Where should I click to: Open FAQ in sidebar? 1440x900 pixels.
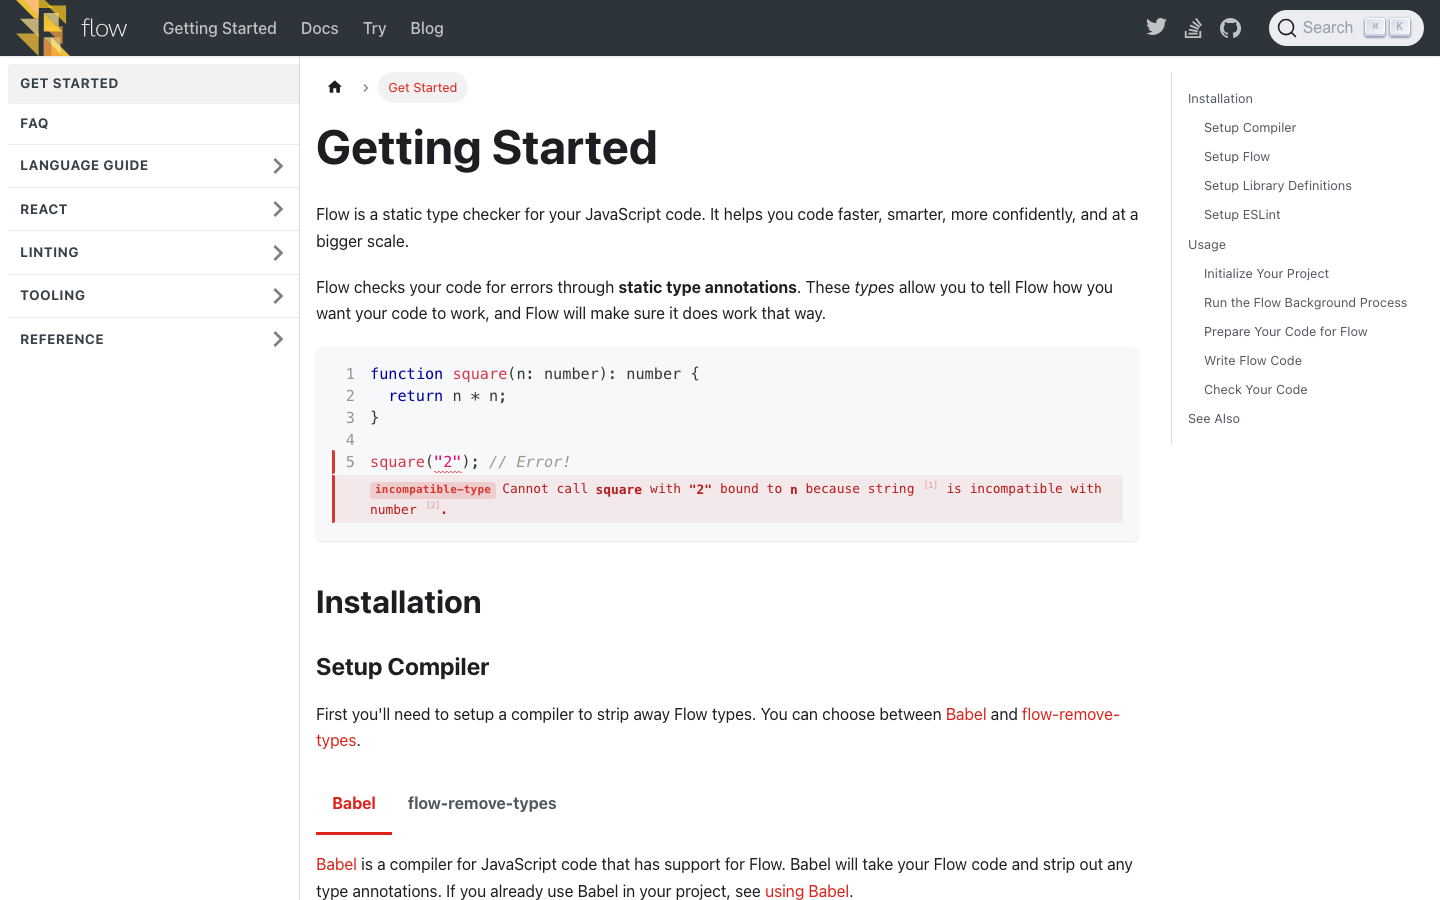coord(153,123)
